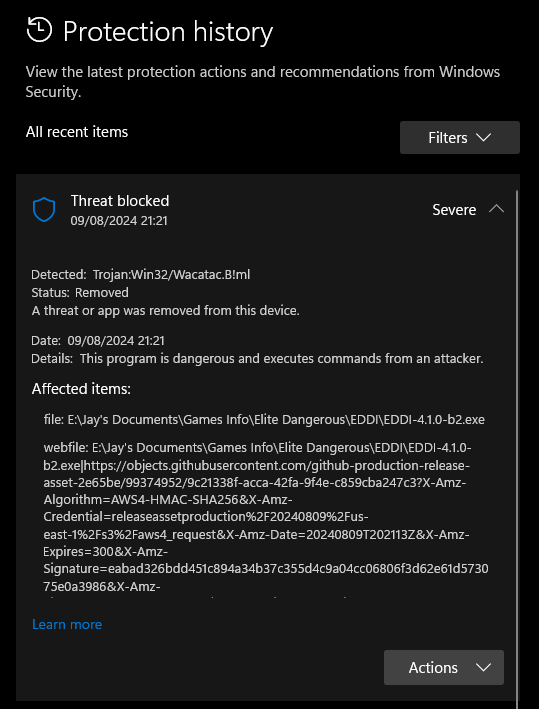The image size is (539, 709).
Task: Click the Status: Removed line
Action: (80, 293)
